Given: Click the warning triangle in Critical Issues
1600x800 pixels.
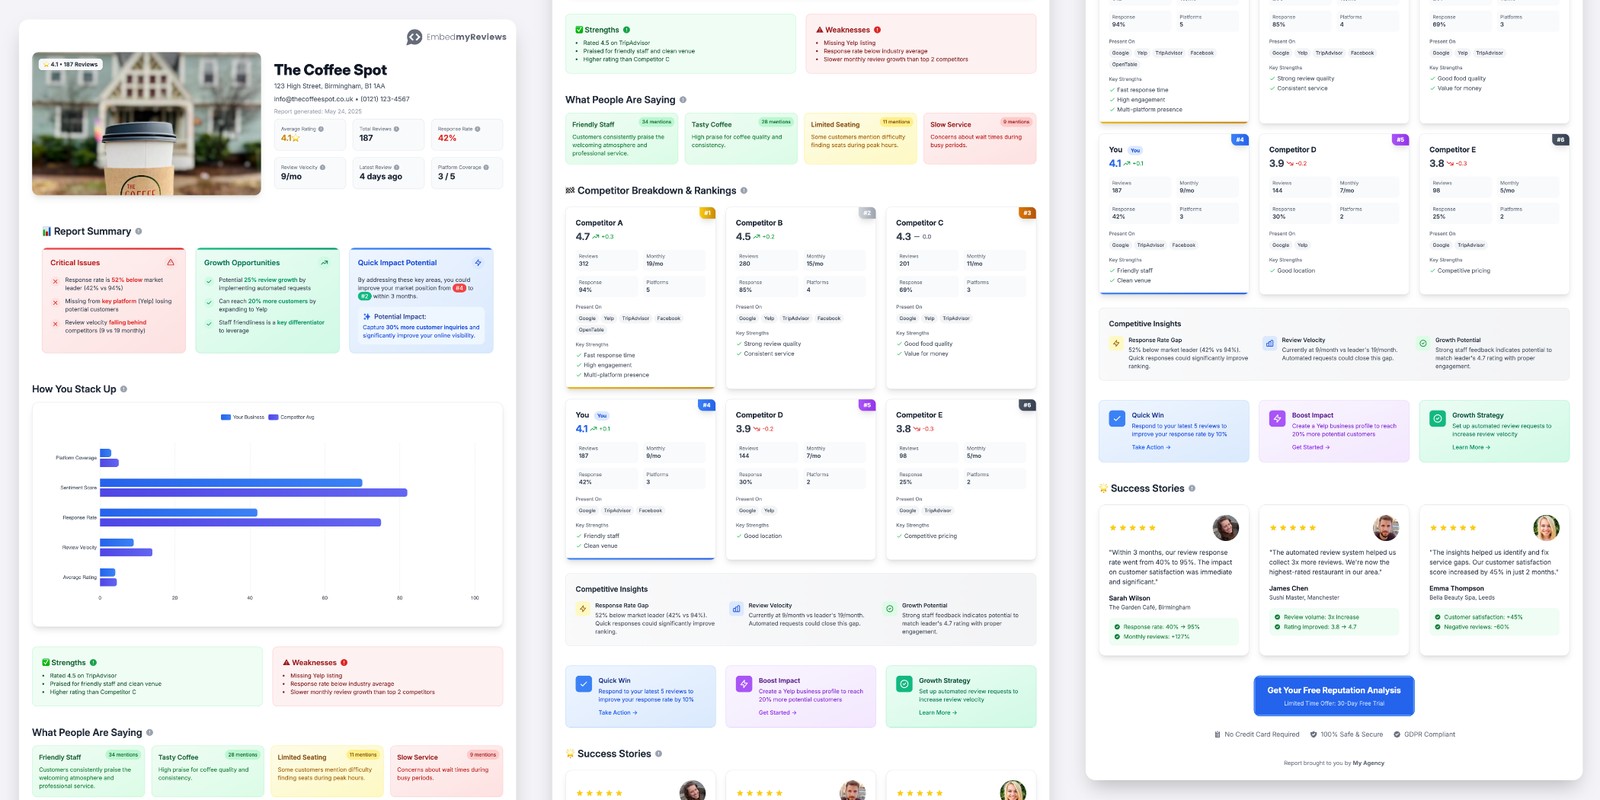Looking at the screenshot, I should click(x=170, y=263).
